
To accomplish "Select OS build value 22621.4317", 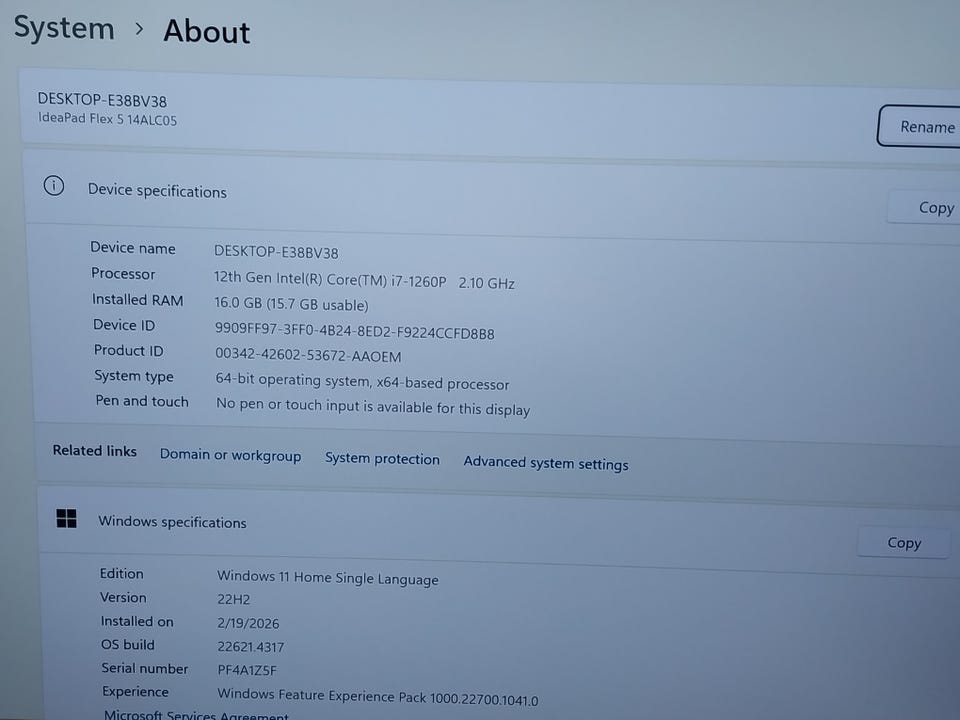I will 250,647.
